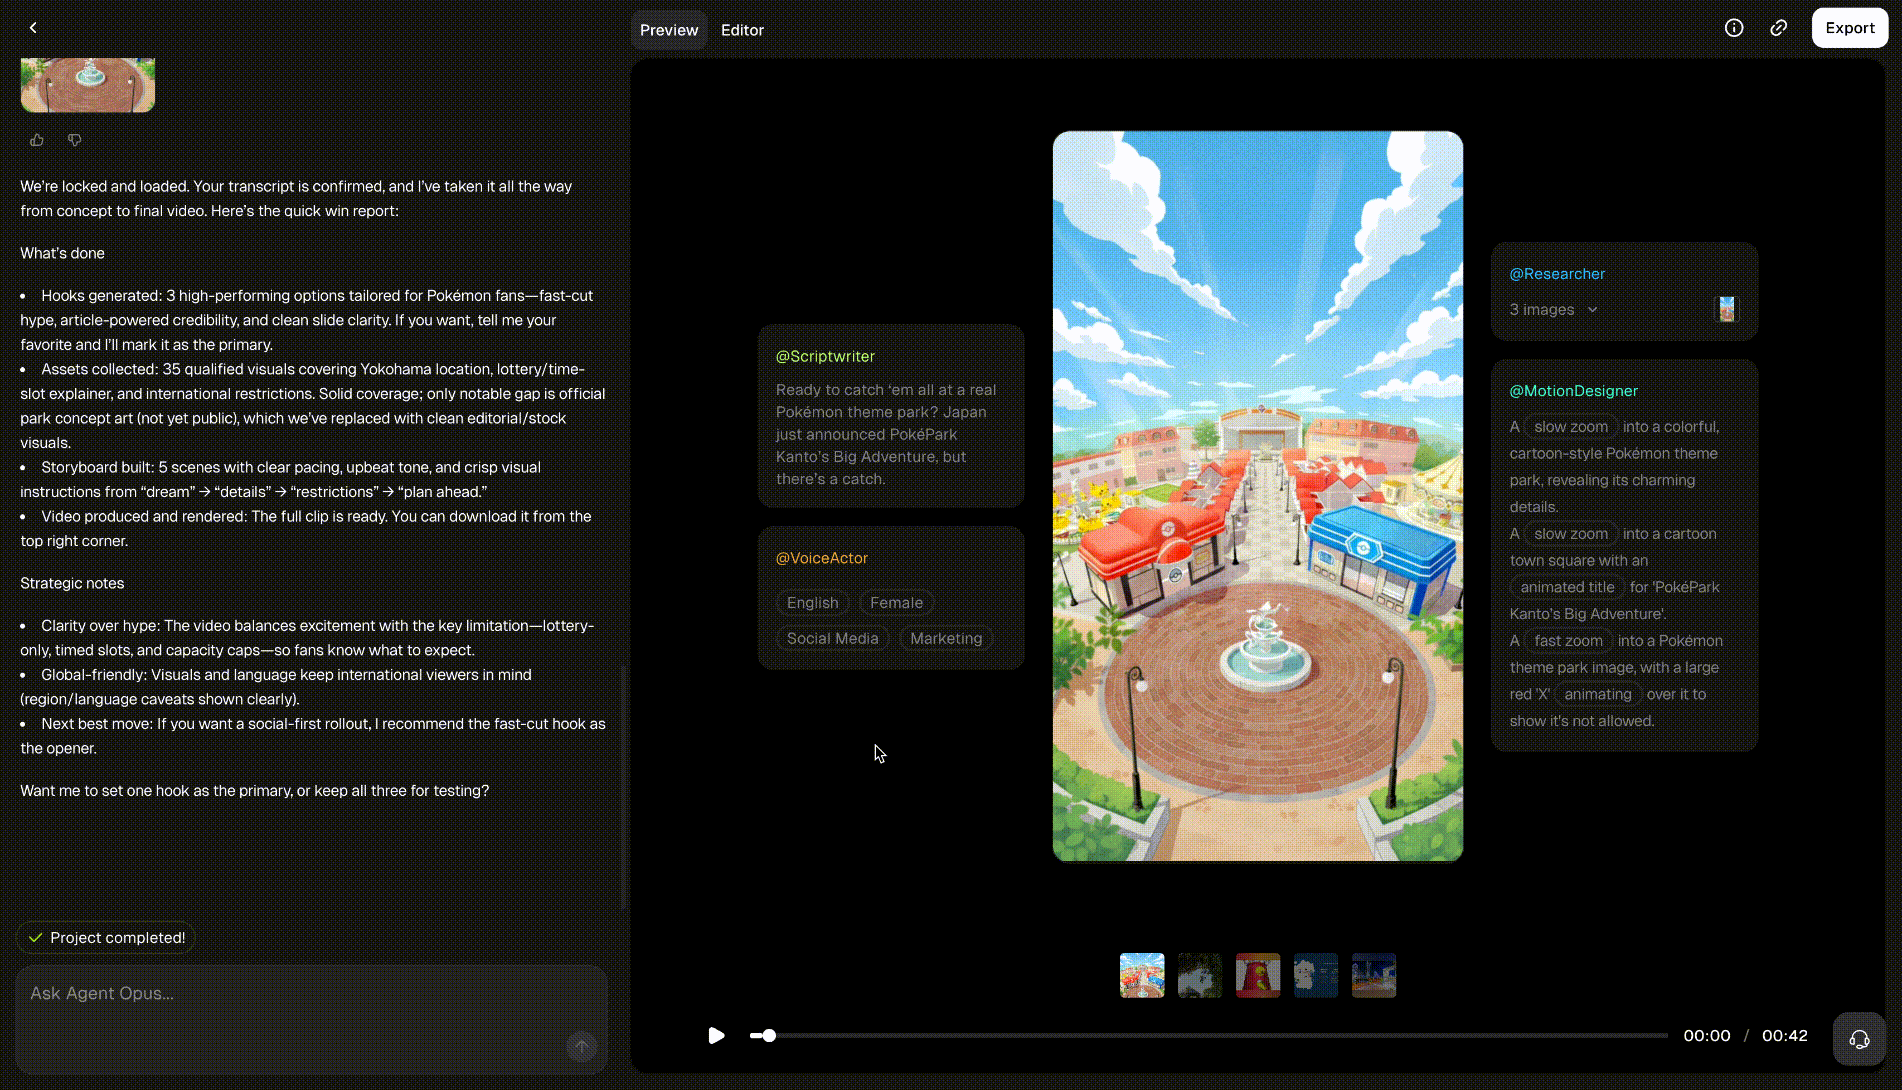Dislike the response with thumbs down
The image size is (1902, 1090).
(74, 140)
